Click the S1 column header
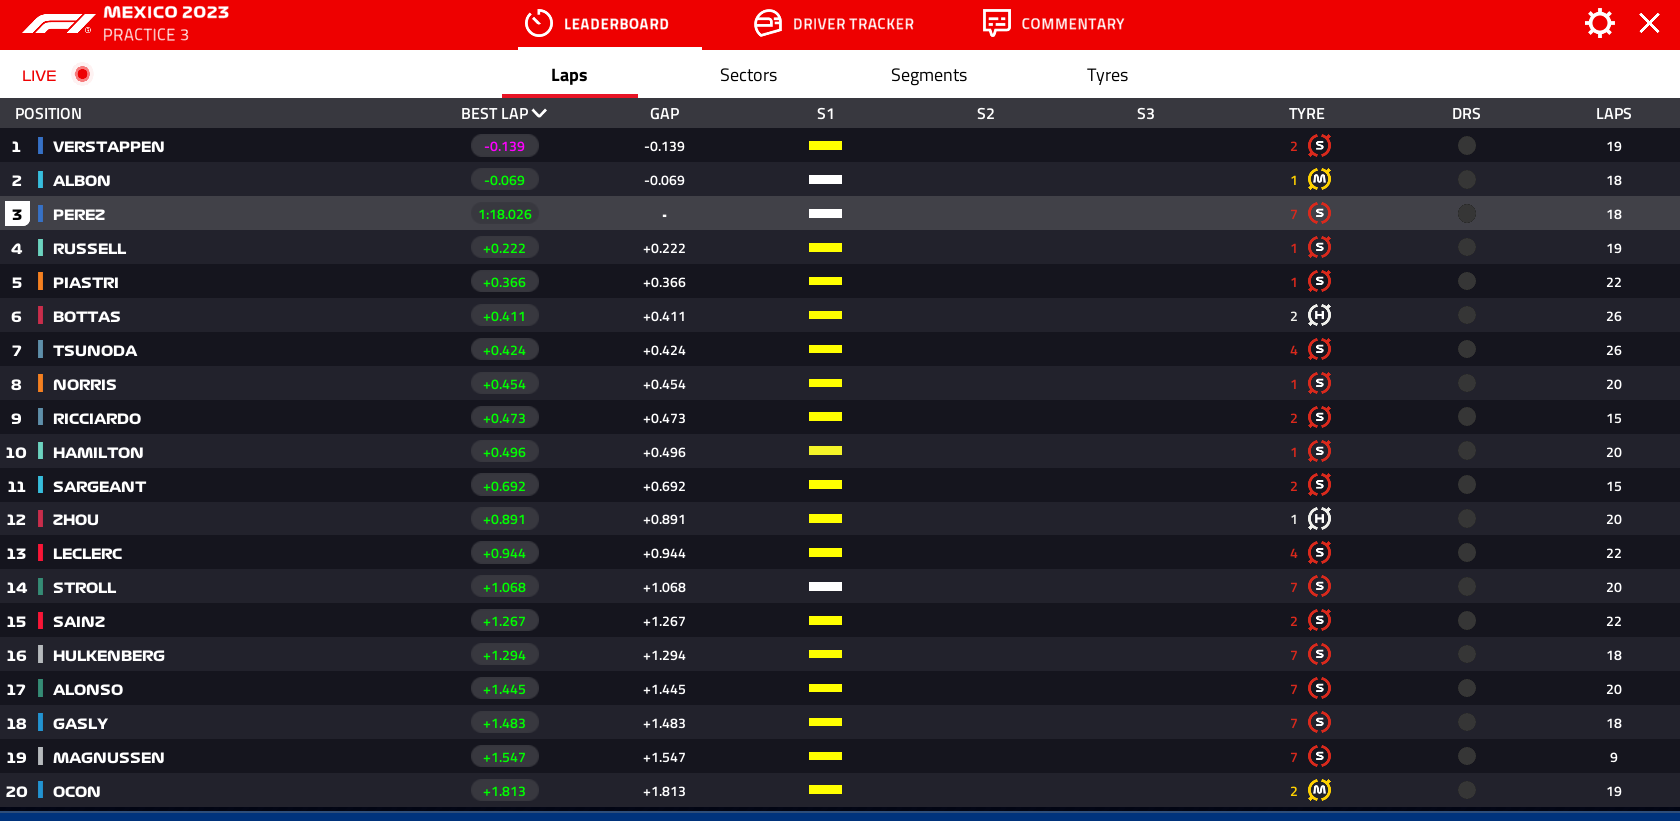This screenshot has height=821, width=1680. click(825, 114)
